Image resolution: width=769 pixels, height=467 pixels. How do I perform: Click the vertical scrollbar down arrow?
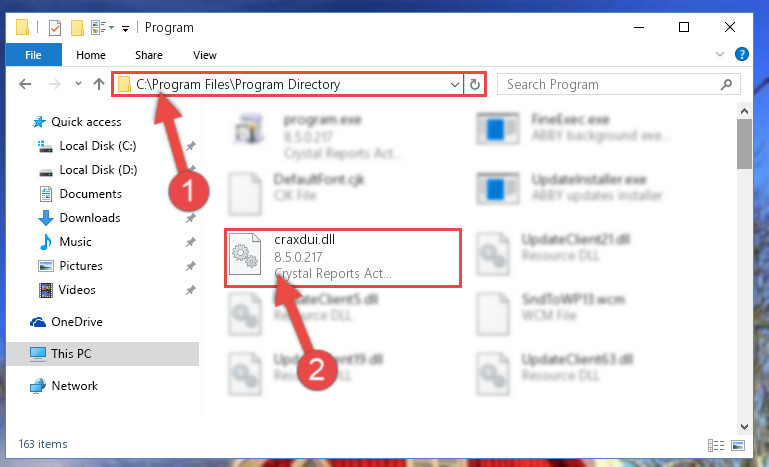tap(744, 427)
